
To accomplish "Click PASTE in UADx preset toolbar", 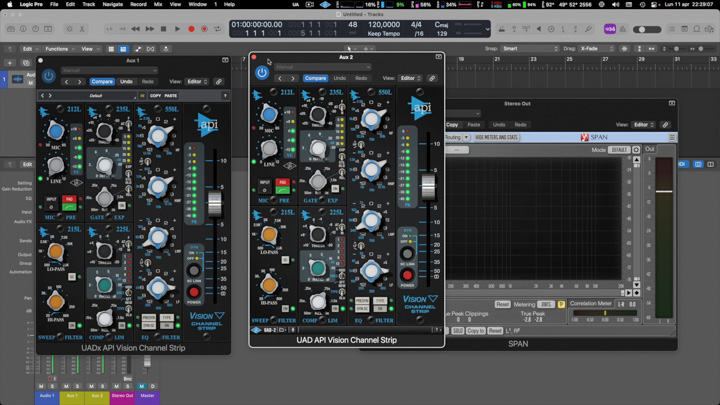I will pyautogui.click(x=171, y=96).
